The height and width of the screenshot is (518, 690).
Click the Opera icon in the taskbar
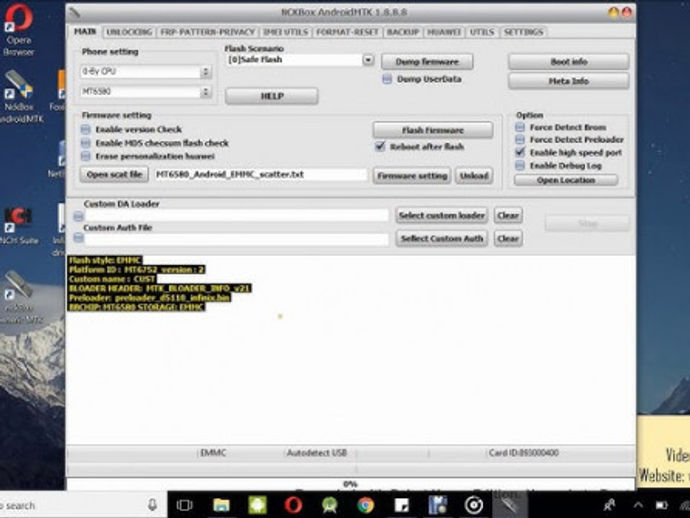coord(293,505)
